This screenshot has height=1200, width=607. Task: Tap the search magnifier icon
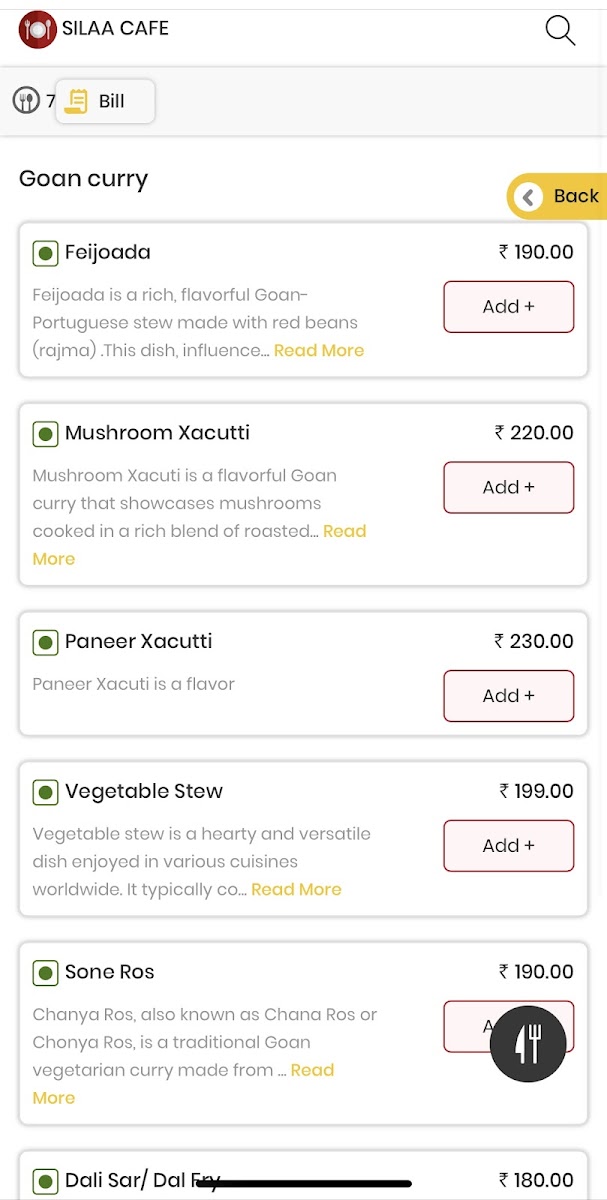tap(560, 30)
